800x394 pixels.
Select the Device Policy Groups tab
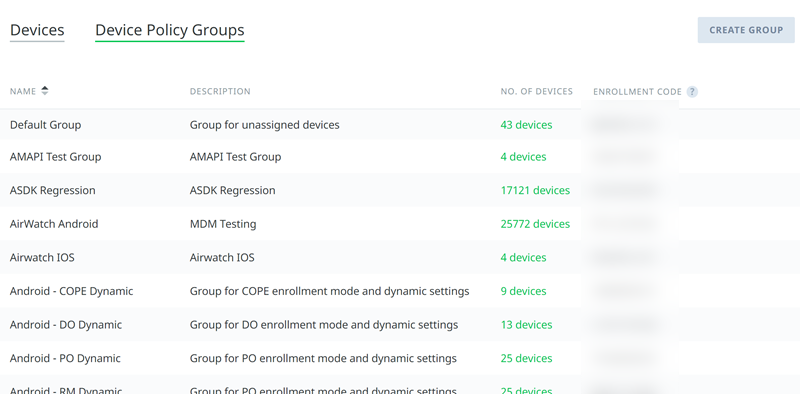pyautogui.click(x=170, y=30)
